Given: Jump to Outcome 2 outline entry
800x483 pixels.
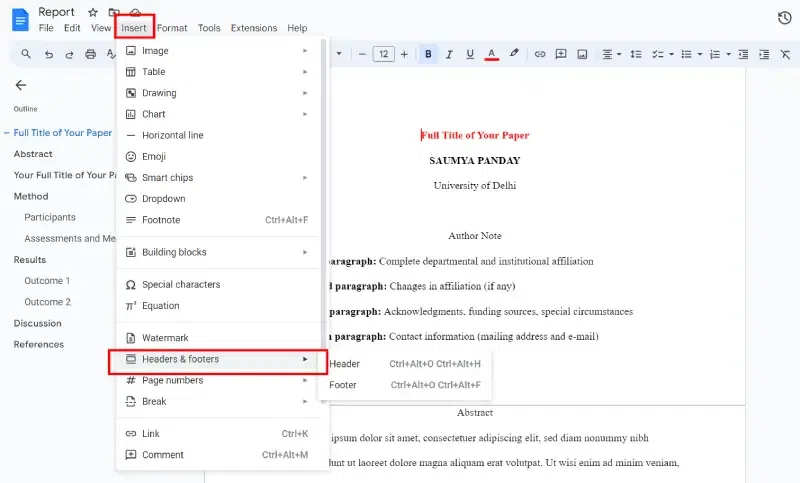Looking at the screenshot, I should pos(47,302).
